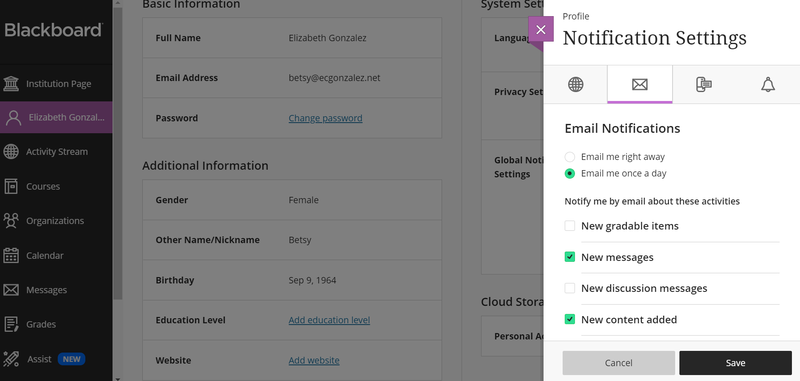Switch to the Stream notifications globe tab
Screen dimensions: 800x381
tap(576, 85)
